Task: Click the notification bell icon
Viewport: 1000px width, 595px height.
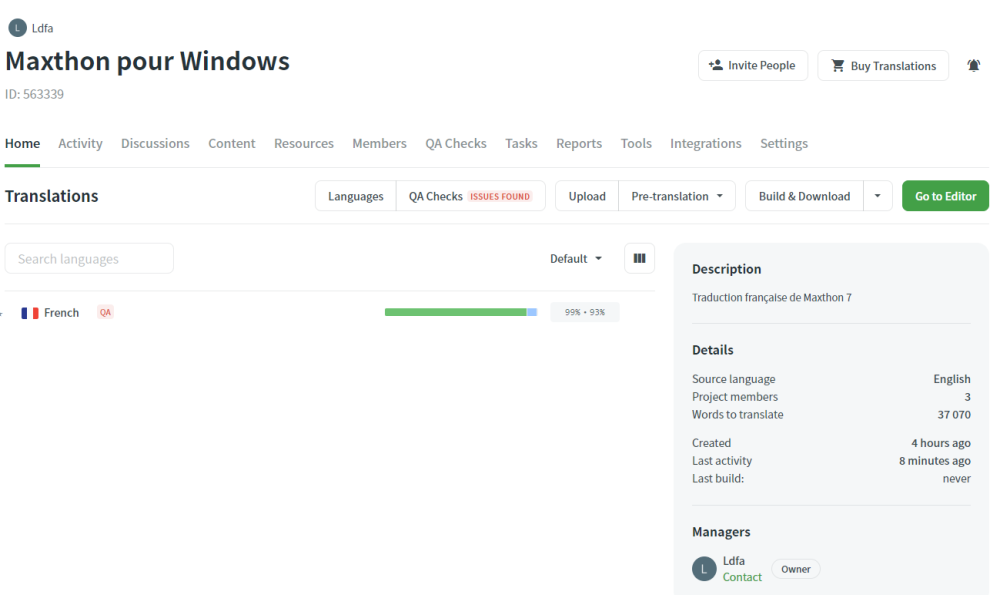Action: (973, 66)
